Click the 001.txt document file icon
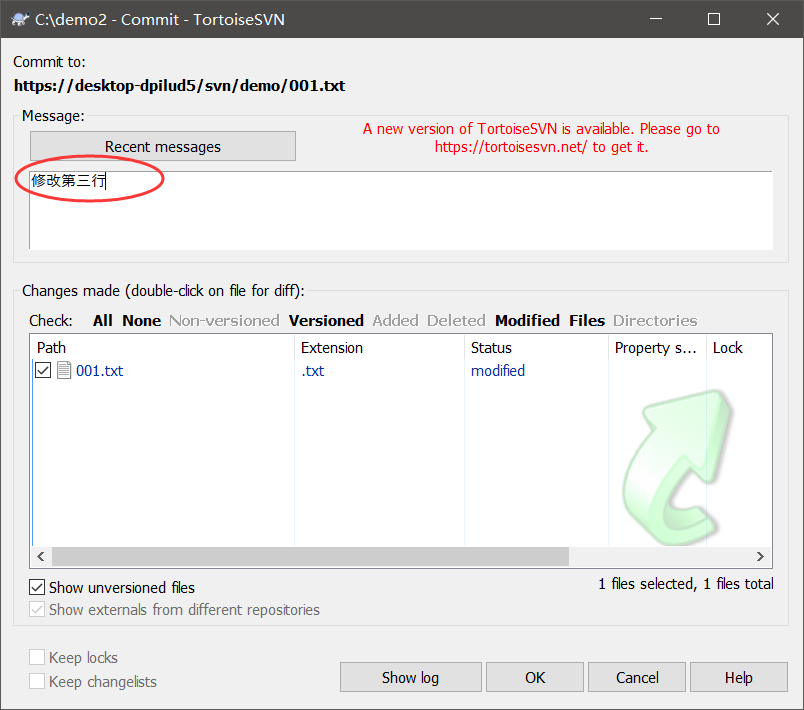Viewport: 804px width, 710px height. (x=64, y=370)
